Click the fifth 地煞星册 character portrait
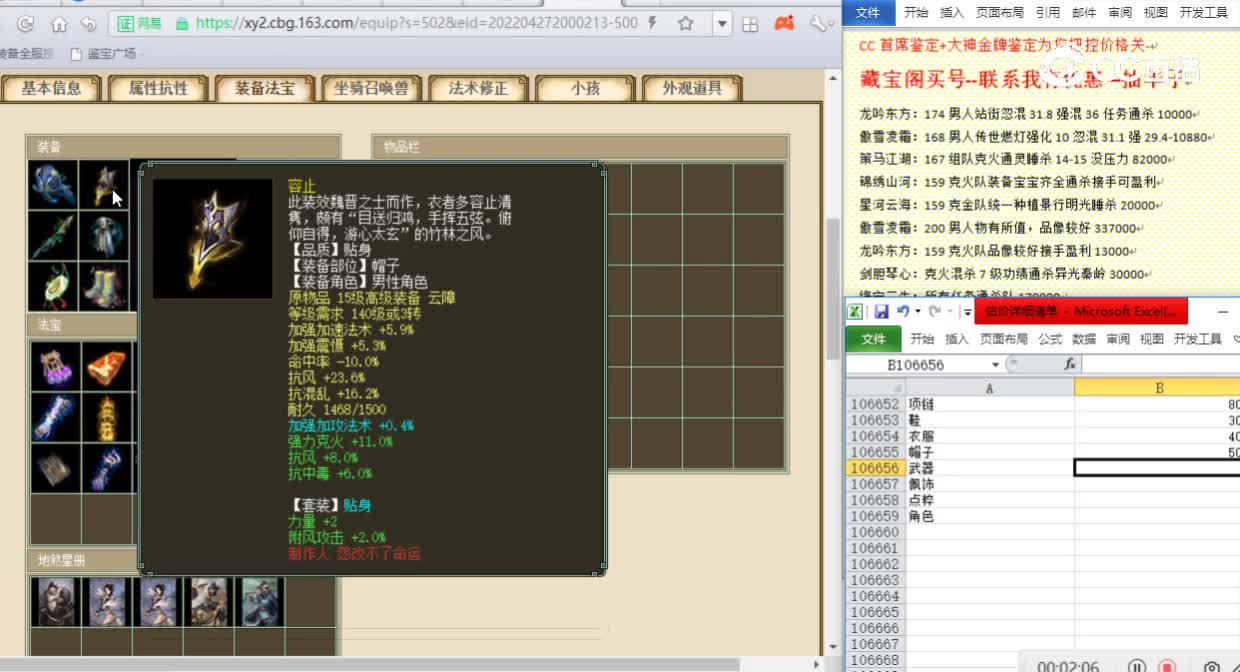This screenshot has width=1240, height=672. coord(259,602)
